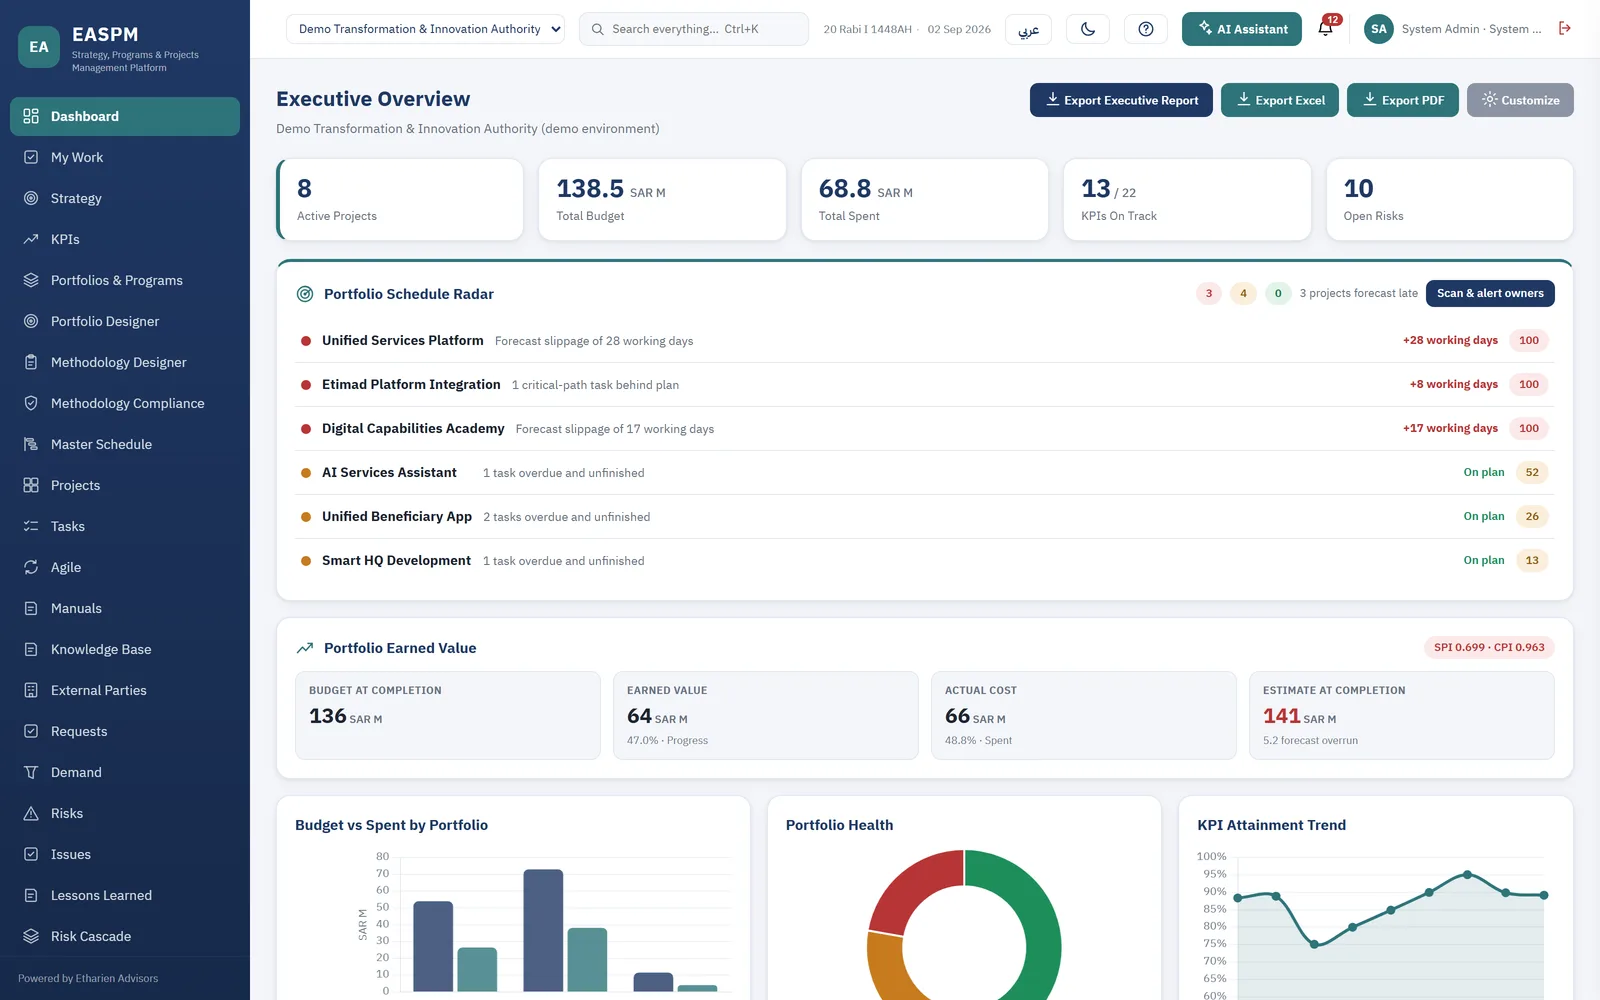Launch the AI Assistant
This screenshot has height=1000, width=1600.
[x=1242, y=29]
